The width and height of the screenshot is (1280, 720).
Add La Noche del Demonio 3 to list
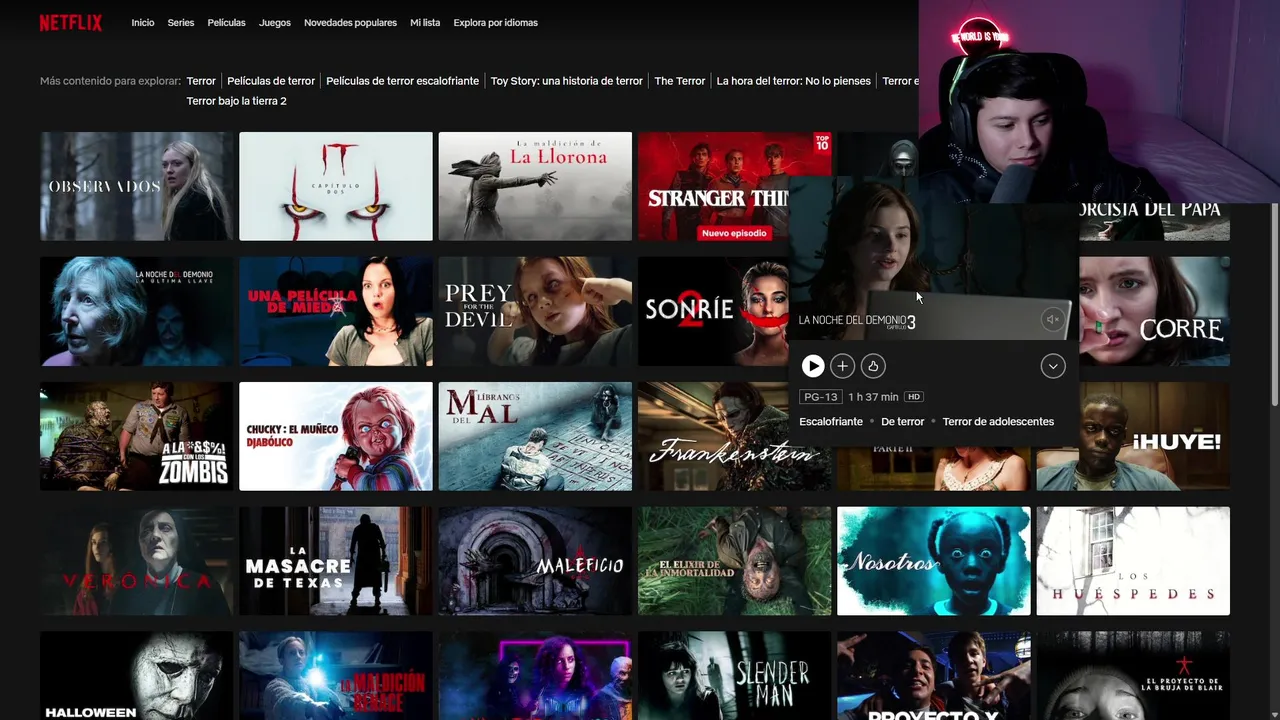[x=843, y=366]
